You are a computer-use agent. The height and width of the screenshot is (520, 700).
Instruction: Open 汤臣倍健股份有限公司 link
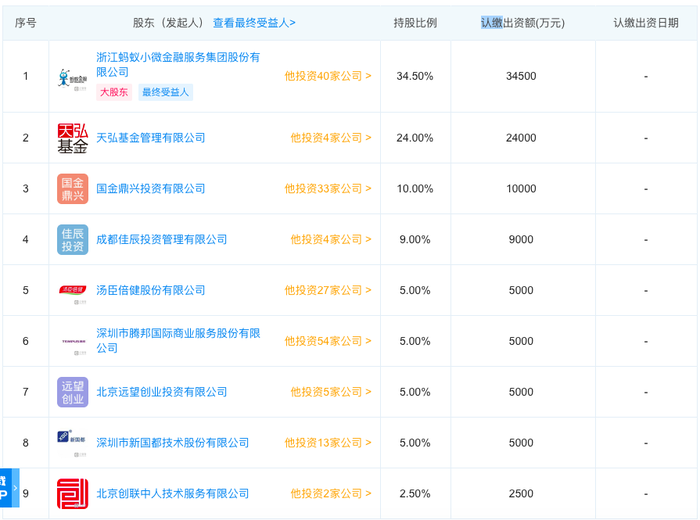(x=150, y=291)
